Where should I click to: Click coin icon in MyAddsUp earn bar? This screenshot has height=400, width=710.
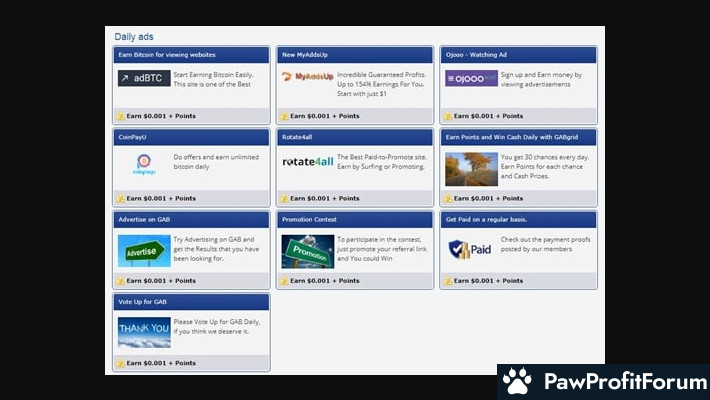pos(284,116)
